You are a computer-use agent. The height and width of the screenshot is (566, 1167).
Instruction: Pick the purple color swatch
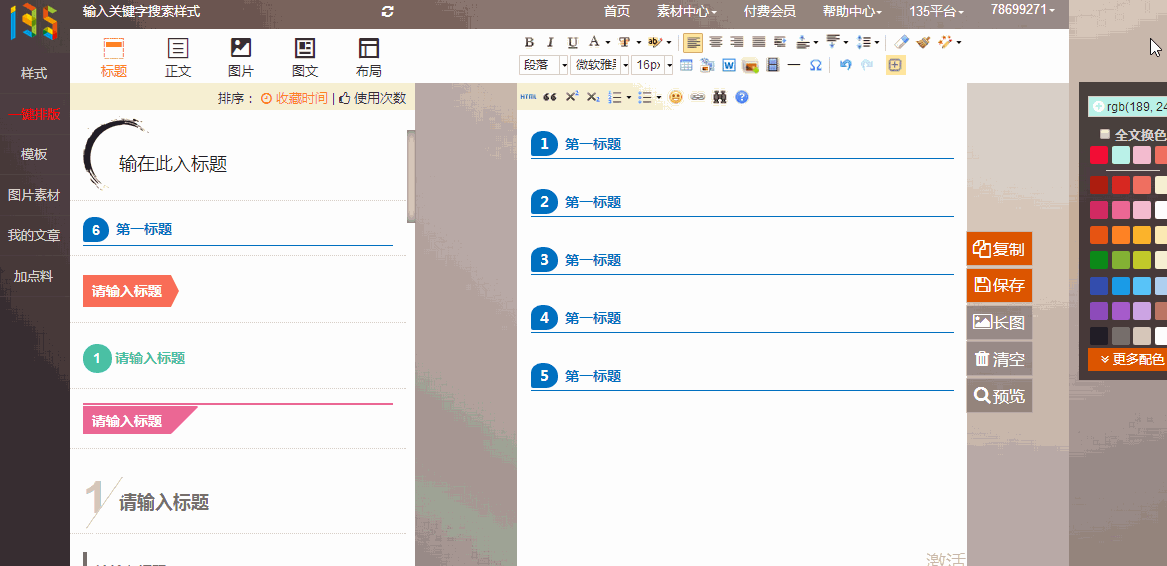(1099, 311)
